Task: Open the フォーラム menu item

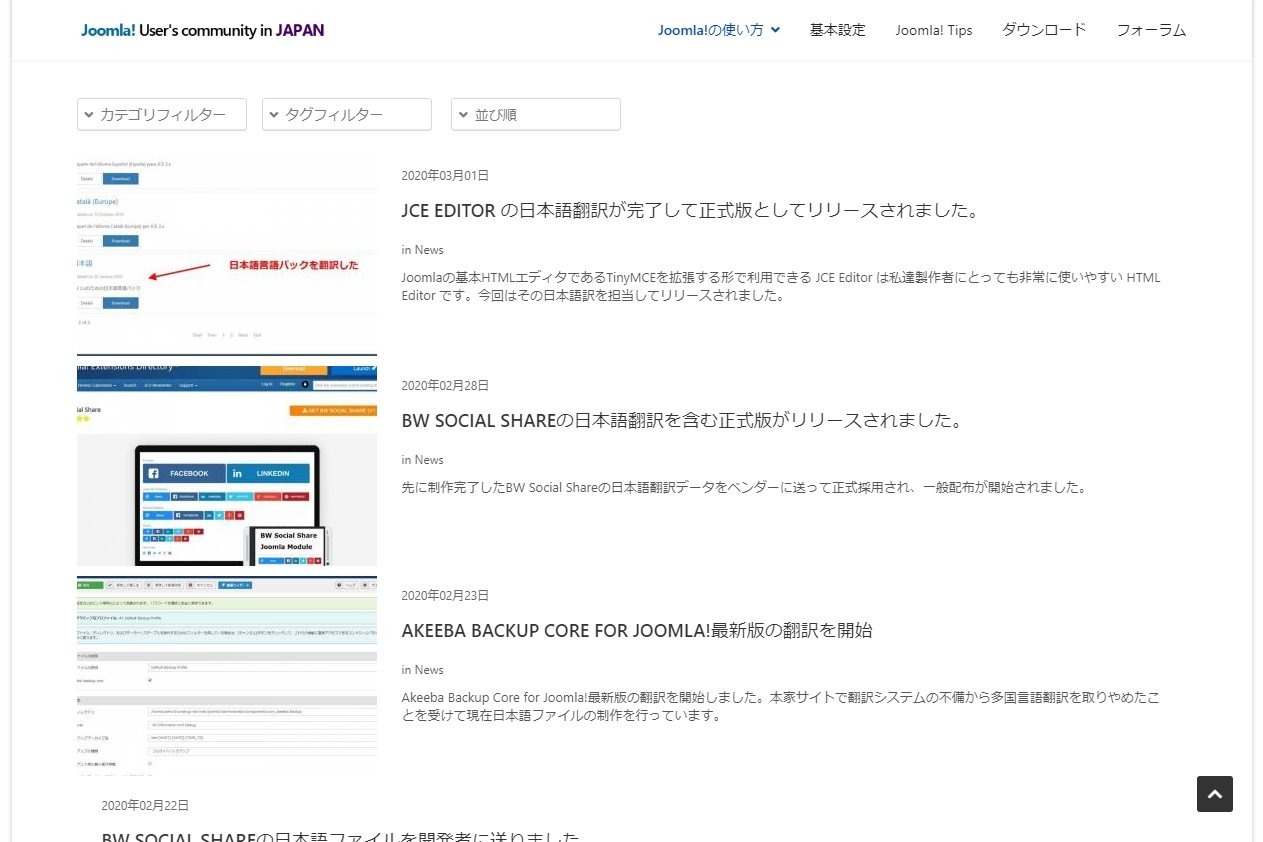Action: (1150, 30)
